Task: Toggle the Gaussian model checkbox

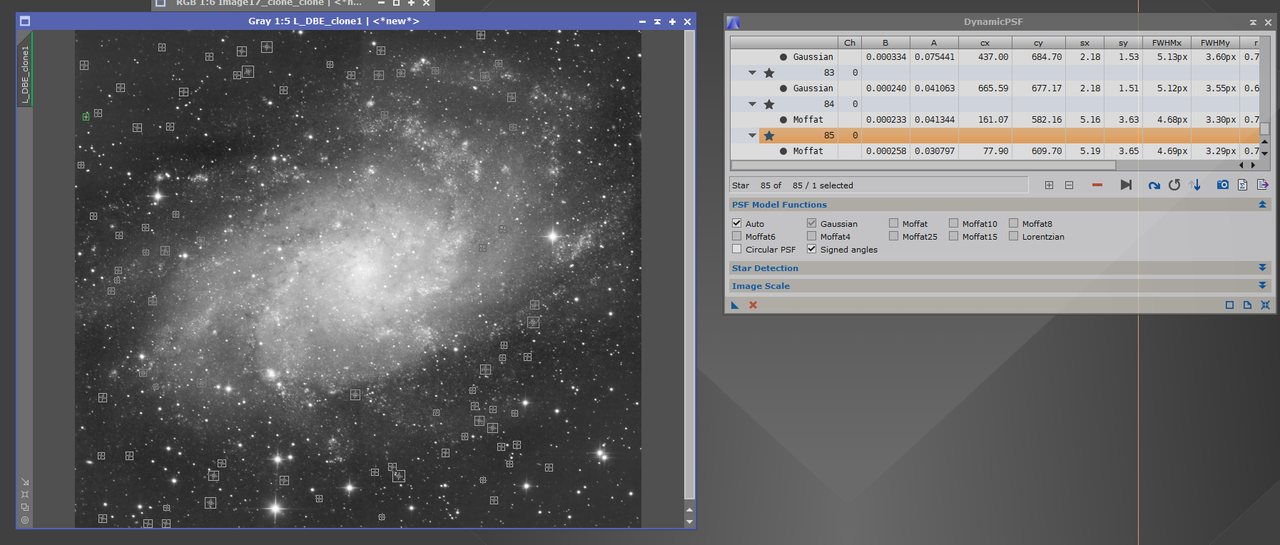Action: point(812,224)
